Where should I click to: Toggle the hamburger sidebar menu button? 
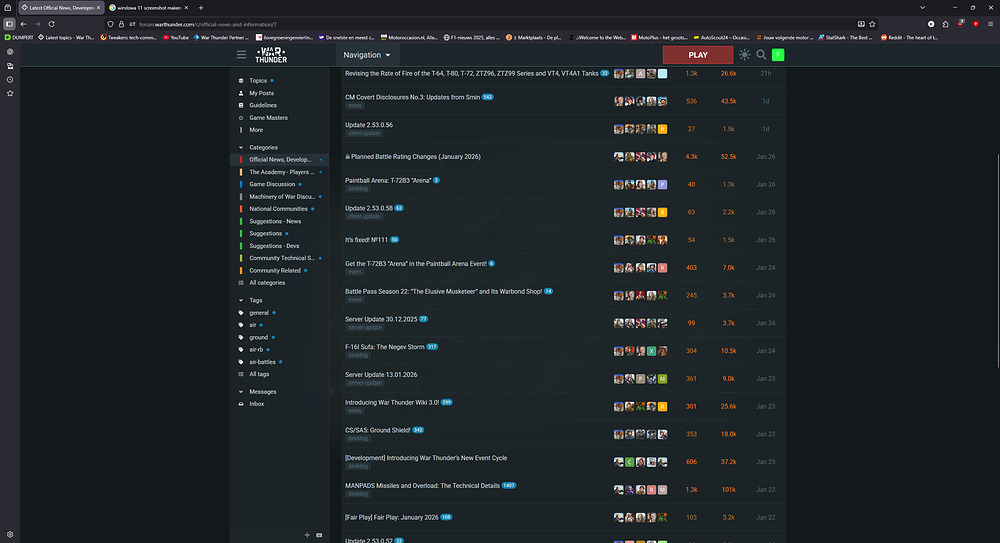coord(241,54)
